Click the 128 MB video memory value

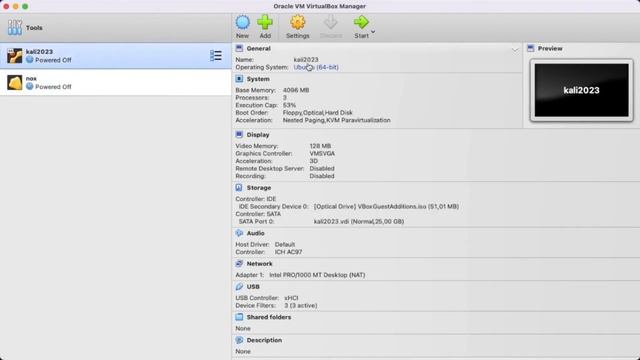pyautogui.click(x=320, y=146)
